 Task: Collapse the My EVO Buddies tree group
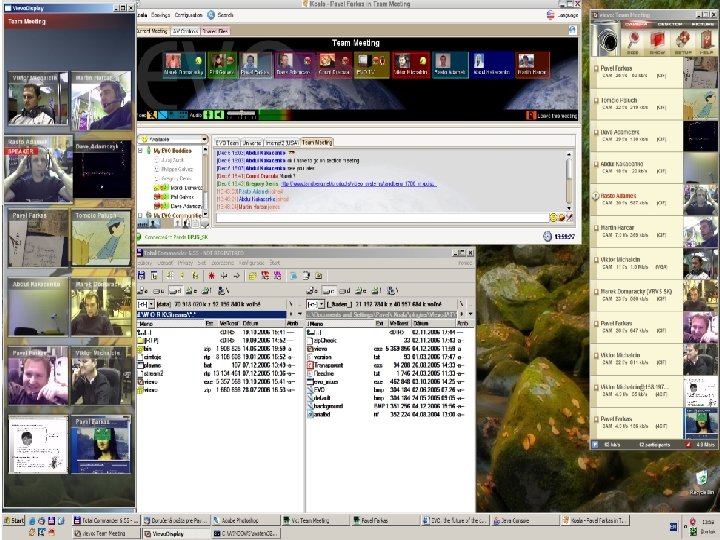point(141,150)
